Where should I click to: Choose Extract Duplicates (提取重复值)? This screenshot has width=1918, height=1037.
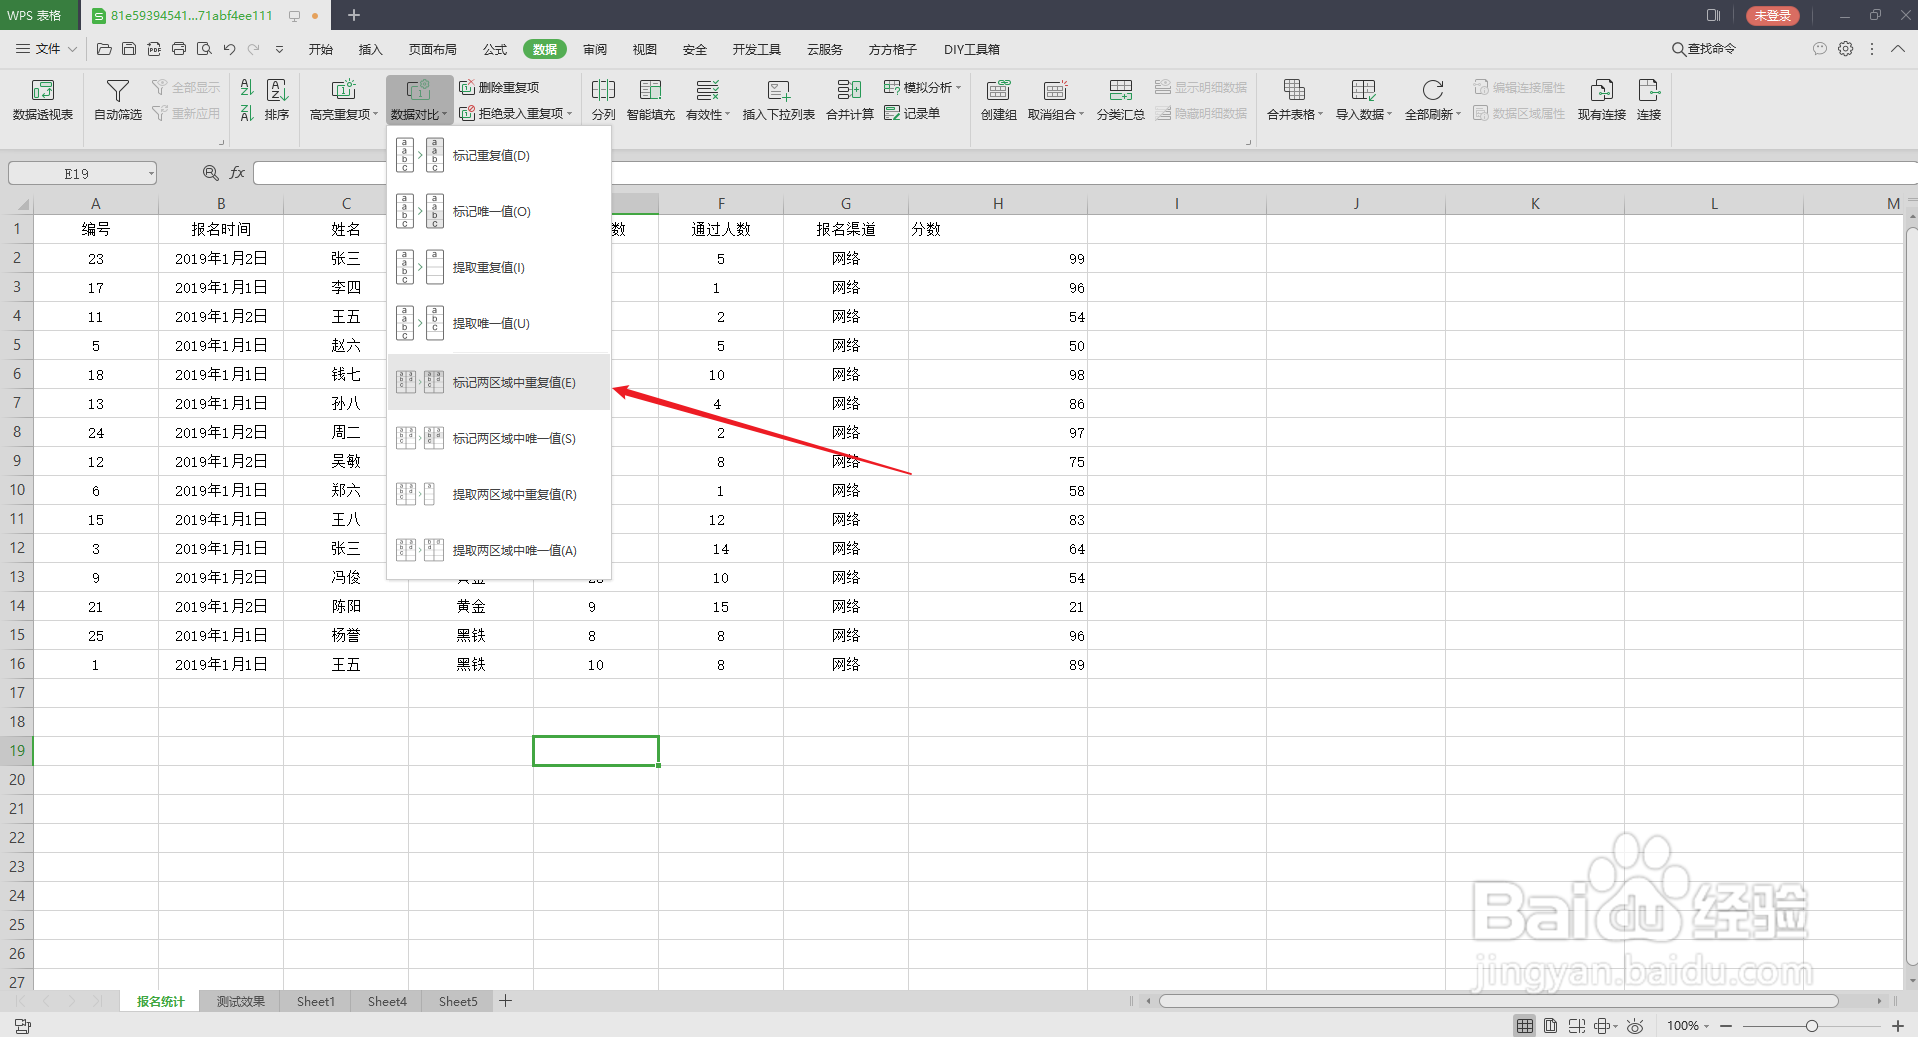499,268
